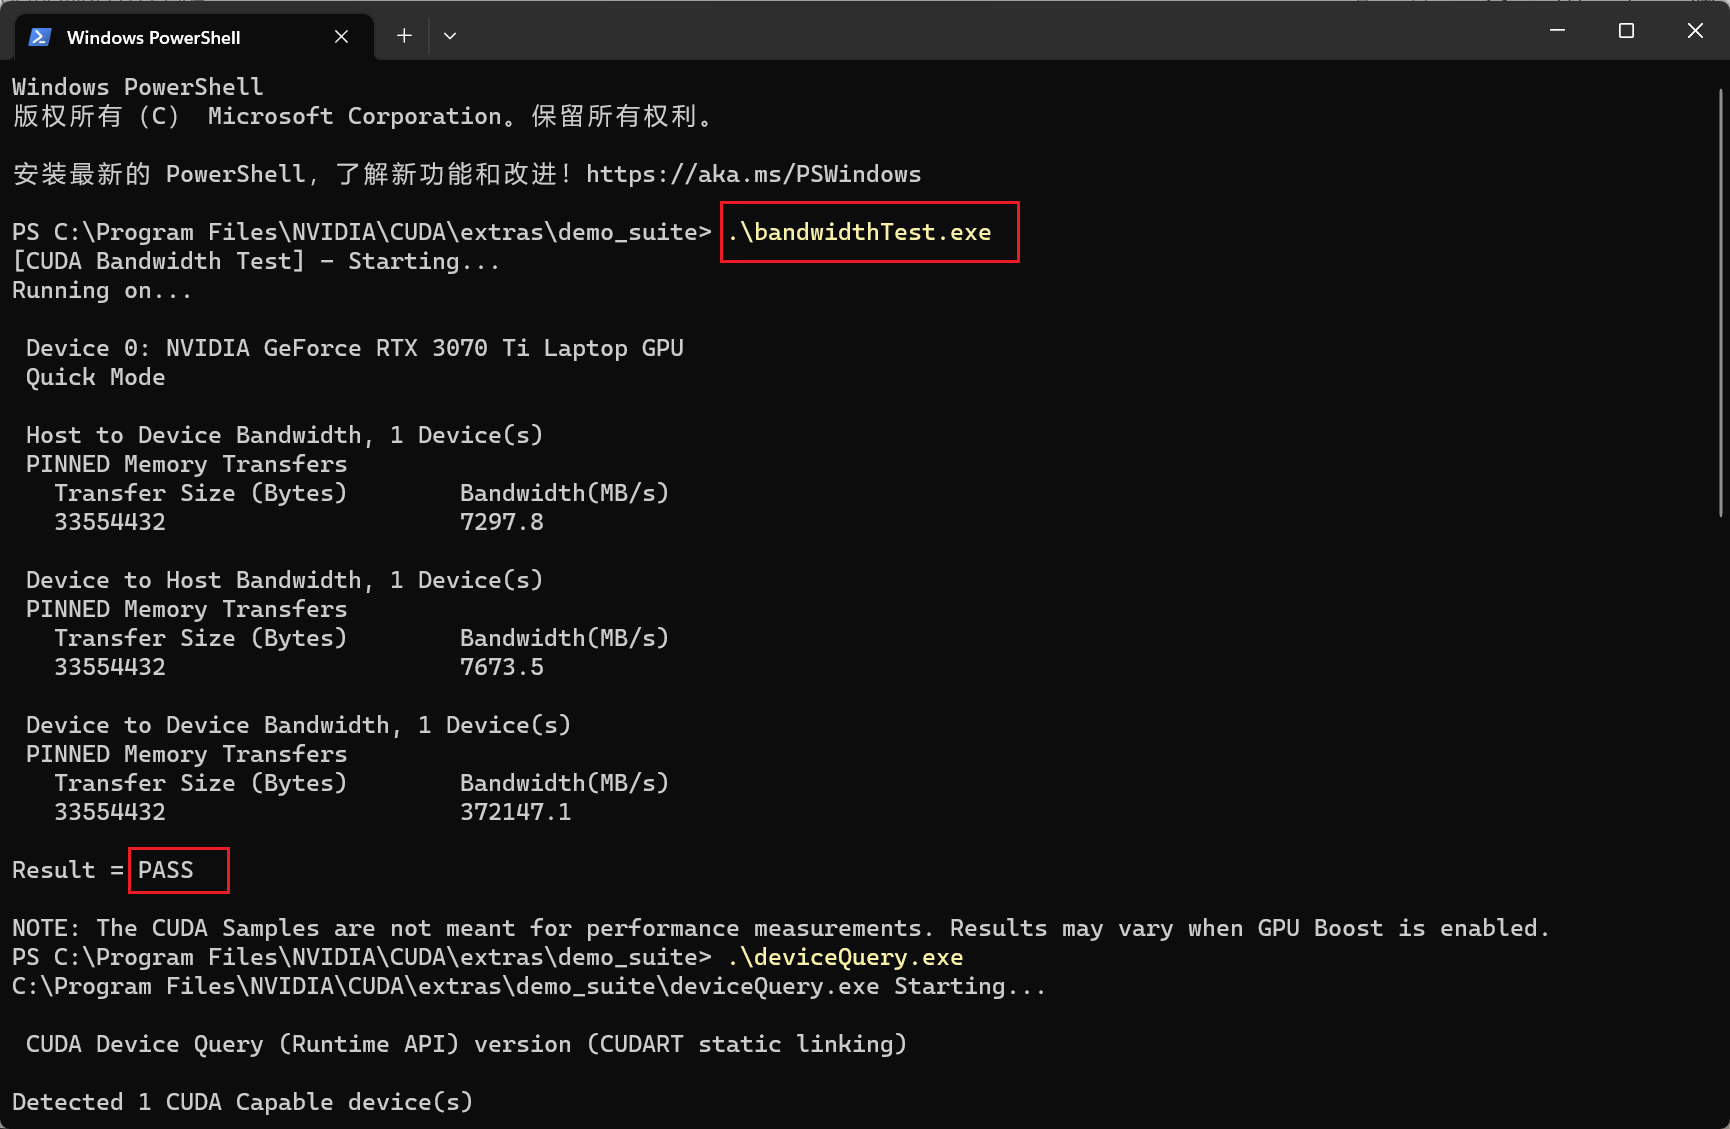Click the Running on... line
Image resolution: width=1730 pixels, height=1129 pixels.
[x=102, y=290]
